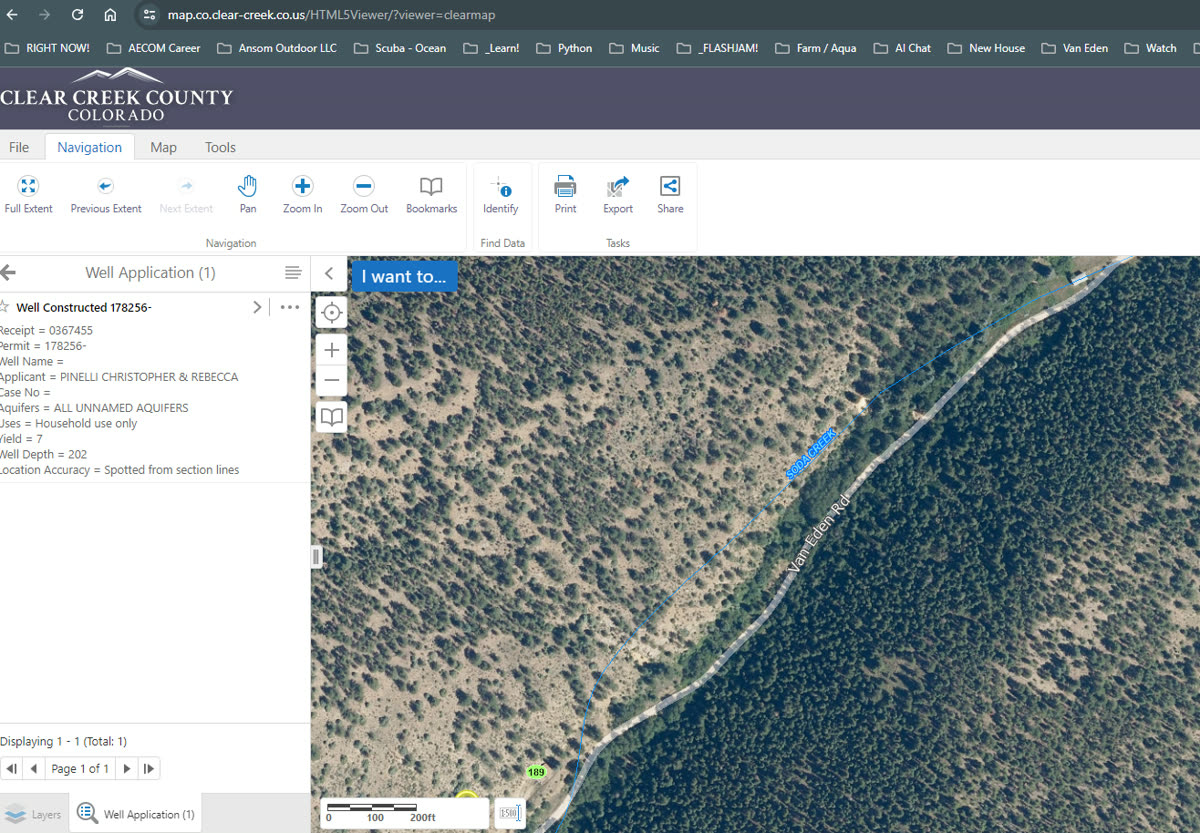The height and width of the screenshot is (833, 1200).
Task: Switch to the Navigation tab
Action: pyautogui.click(x=89, y=147)
